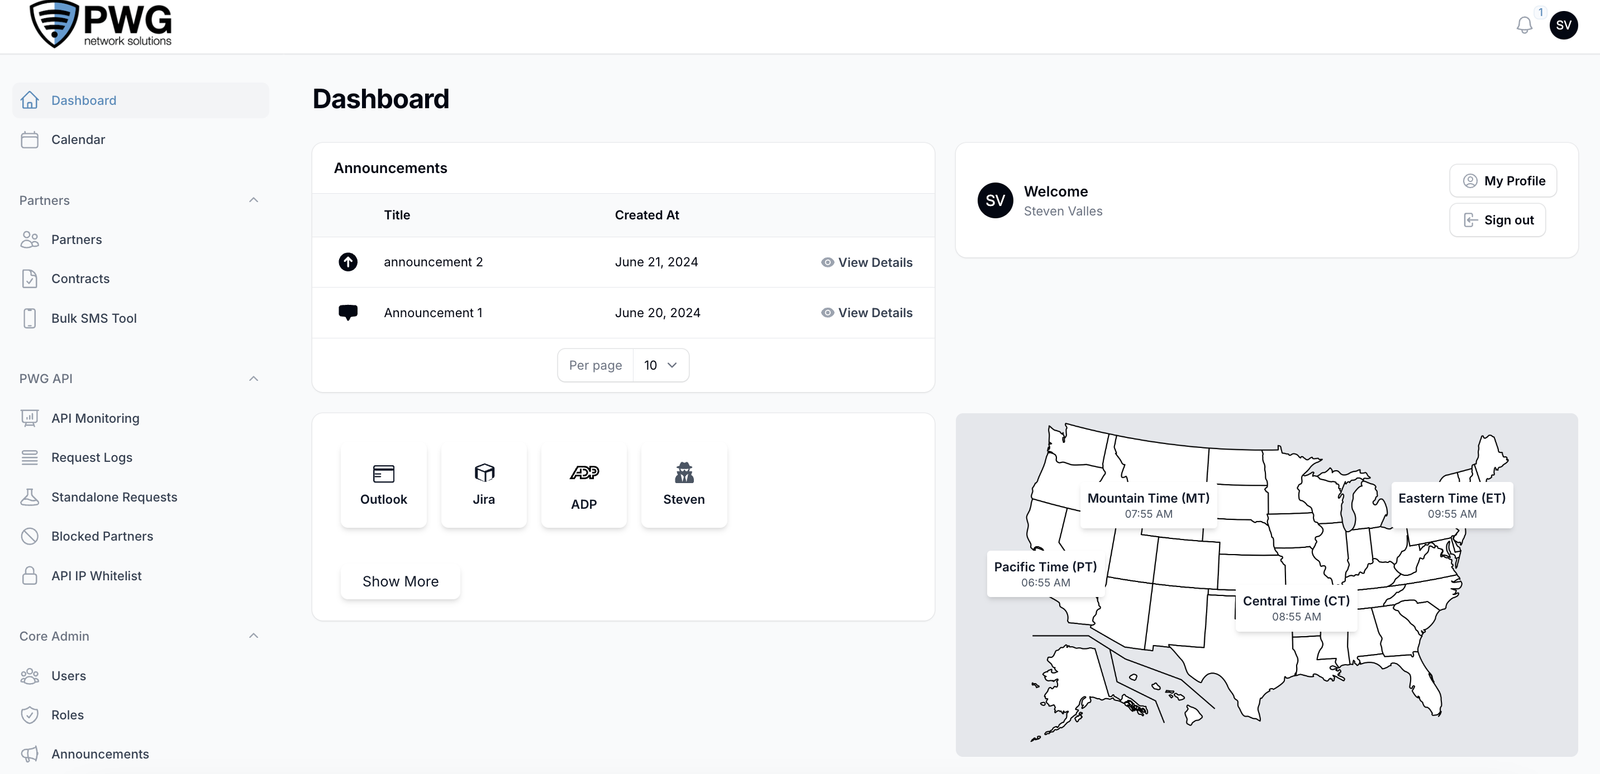Collapse the Partners sidebar section

tap(254, 200)
